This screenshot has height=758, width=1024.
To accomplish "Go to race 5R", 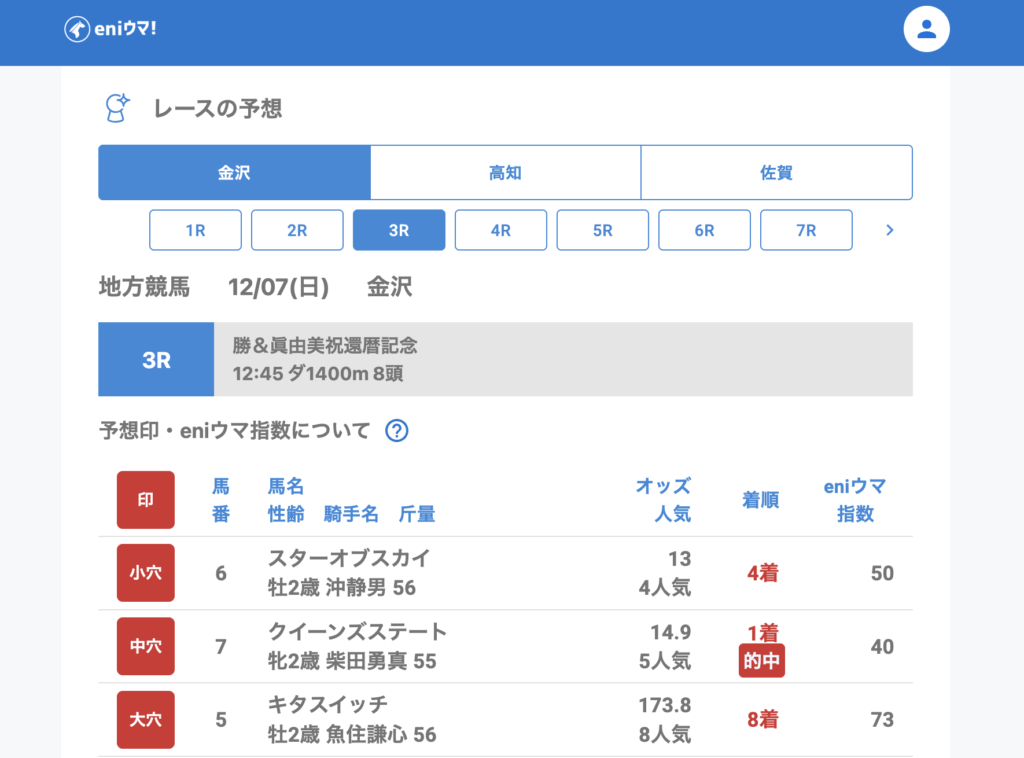I will tap(602, 230).
